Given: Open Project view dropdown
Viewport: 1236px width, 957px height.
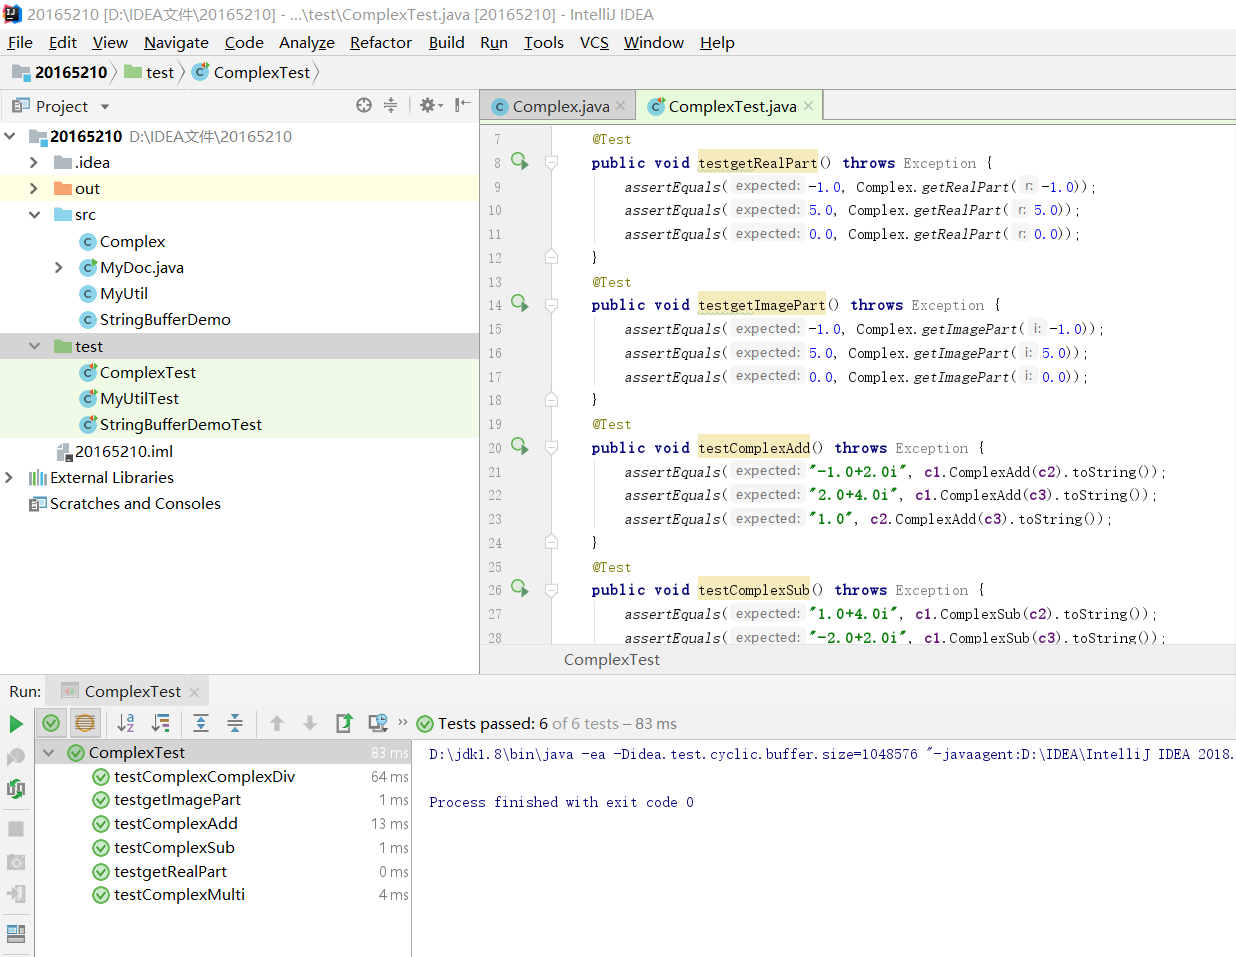Looking at the screenshot, I should [105, 107].
